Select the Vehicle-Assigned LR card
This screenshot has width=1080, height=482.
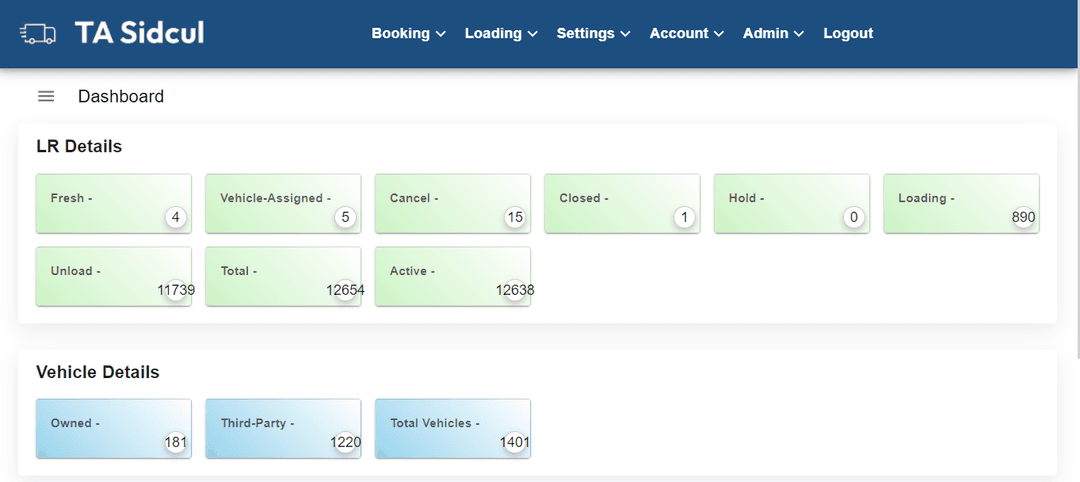283,204
